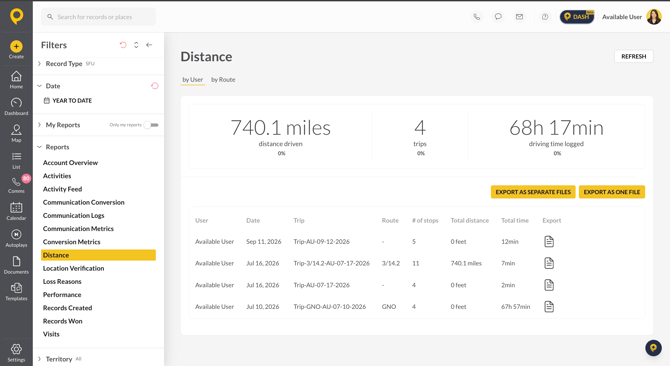Click Available User name in header
The height and width of the screenshot is (366, 670).
point(622,17)
